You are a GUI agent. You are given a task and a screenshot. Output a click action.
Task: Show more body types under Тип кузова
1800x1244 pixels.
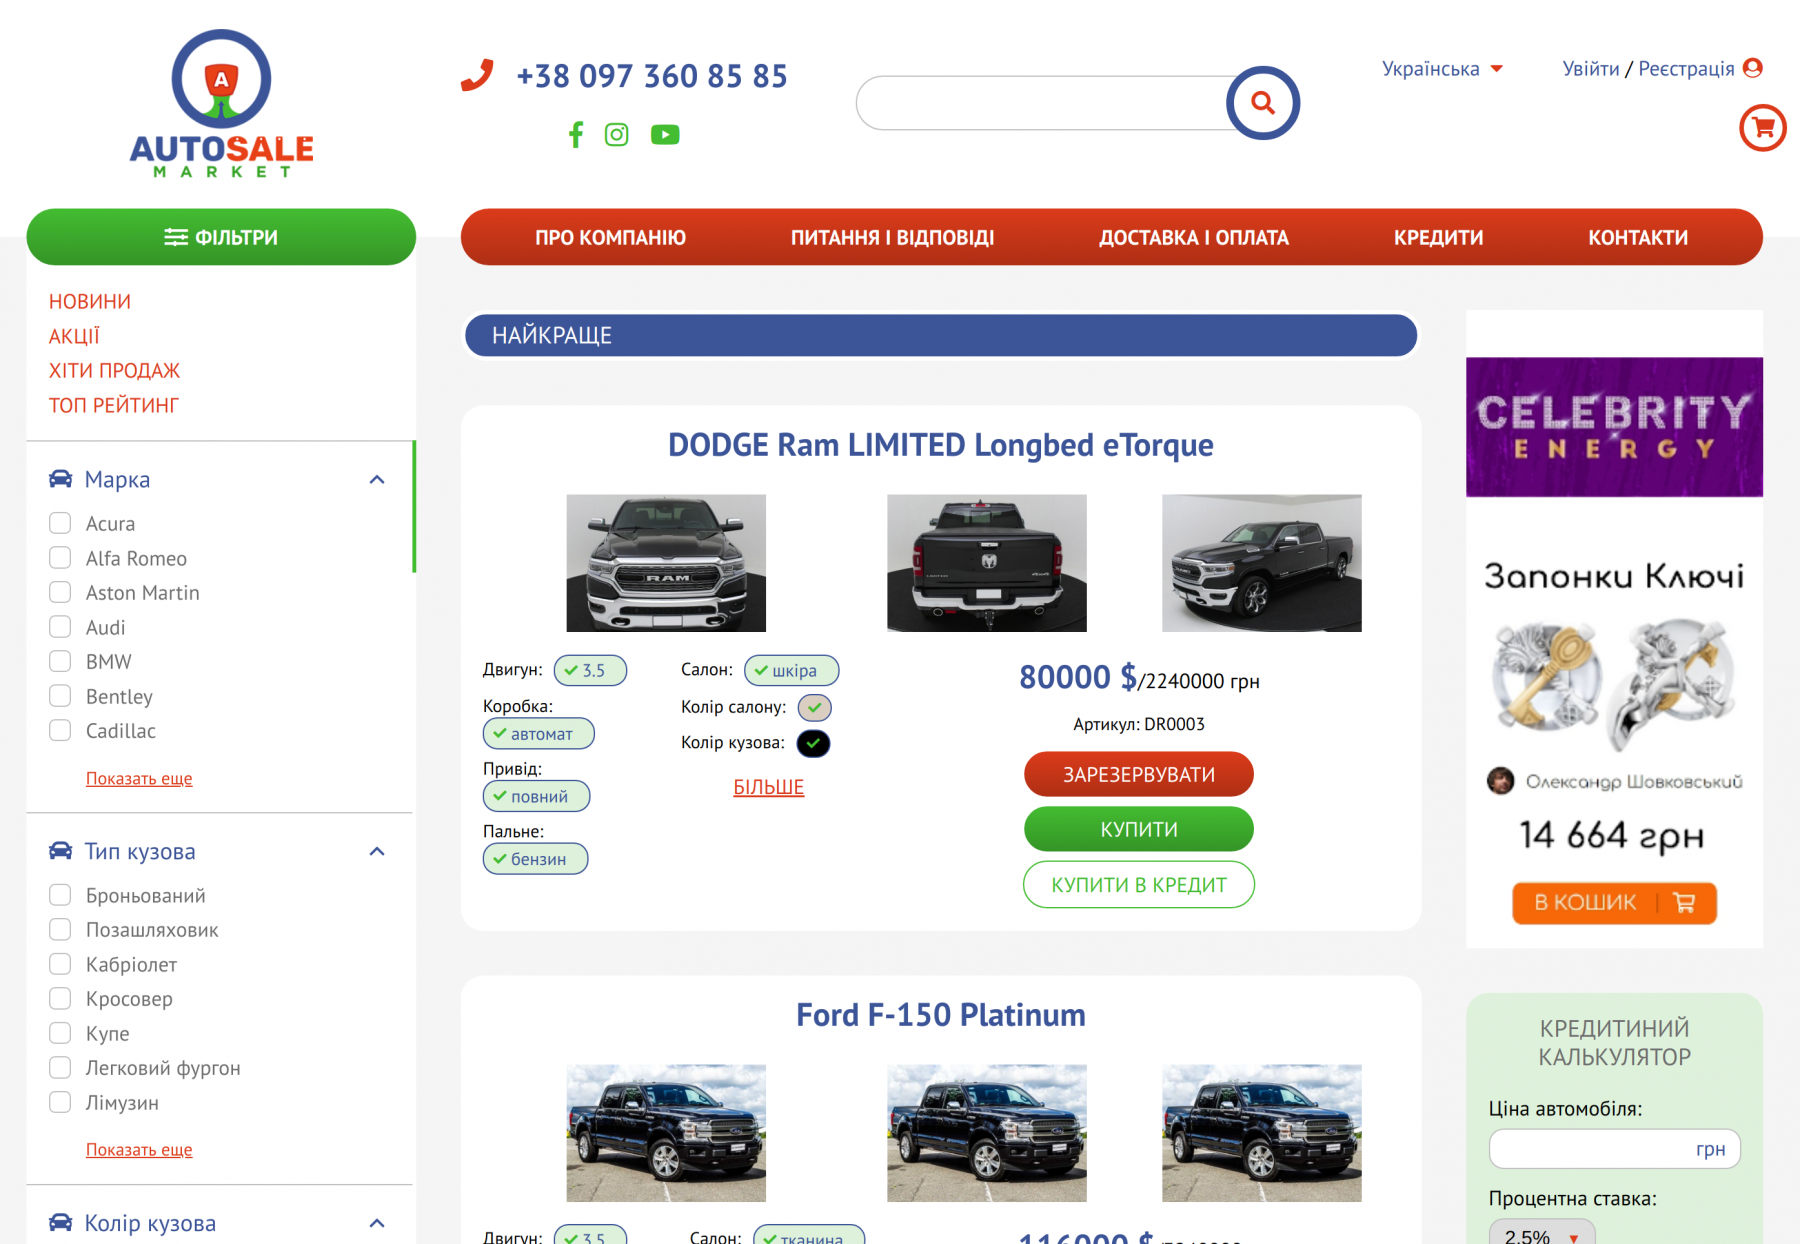139,1150
